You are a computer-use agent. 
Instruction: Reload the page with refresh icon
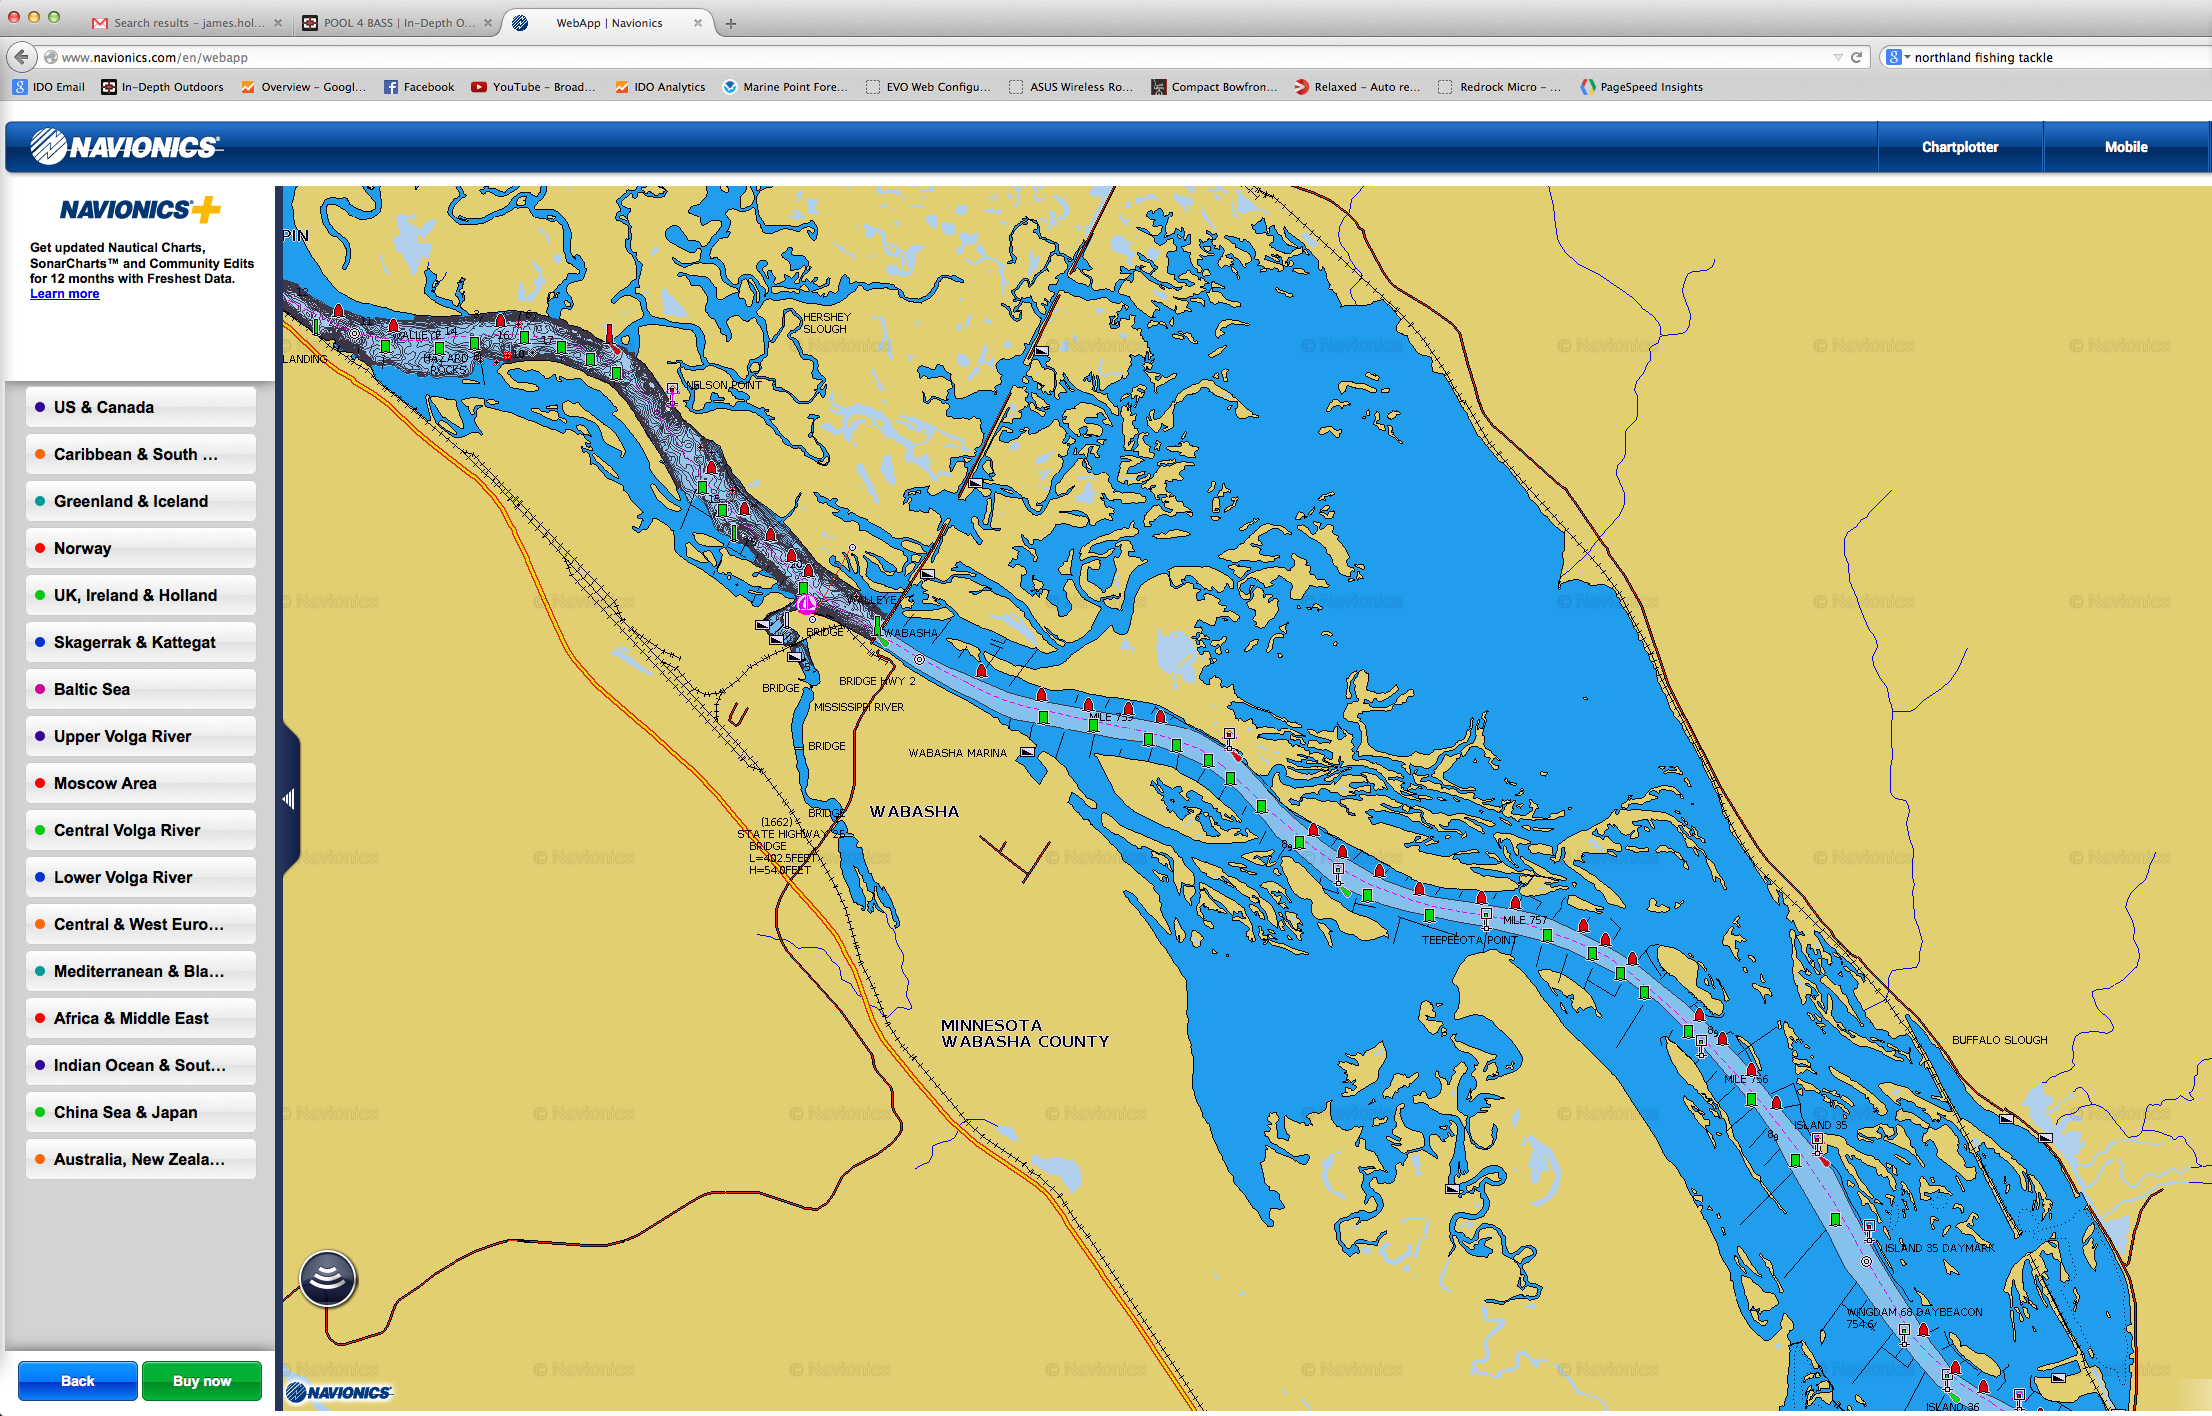pos(1856,57)
